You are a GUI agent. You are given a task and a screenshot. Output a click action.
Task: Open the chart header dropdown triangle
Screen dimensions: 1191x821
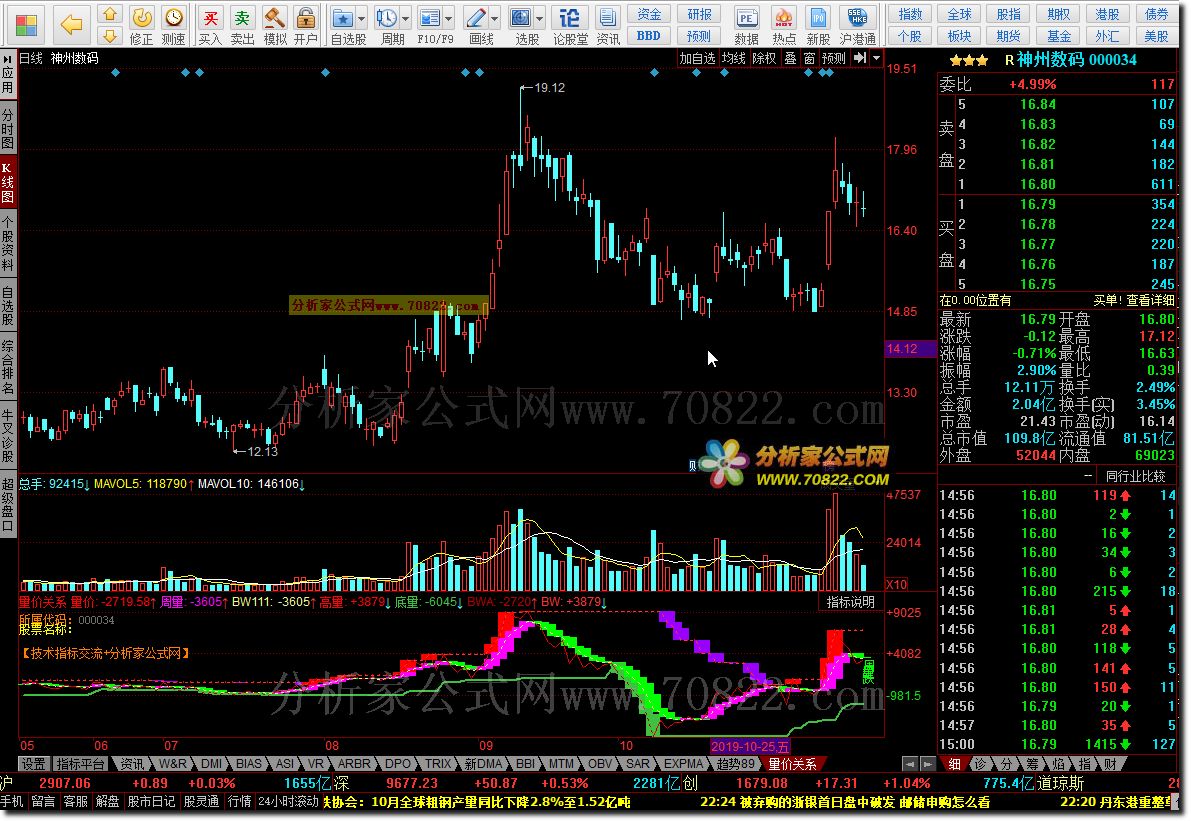click(877, 58)
